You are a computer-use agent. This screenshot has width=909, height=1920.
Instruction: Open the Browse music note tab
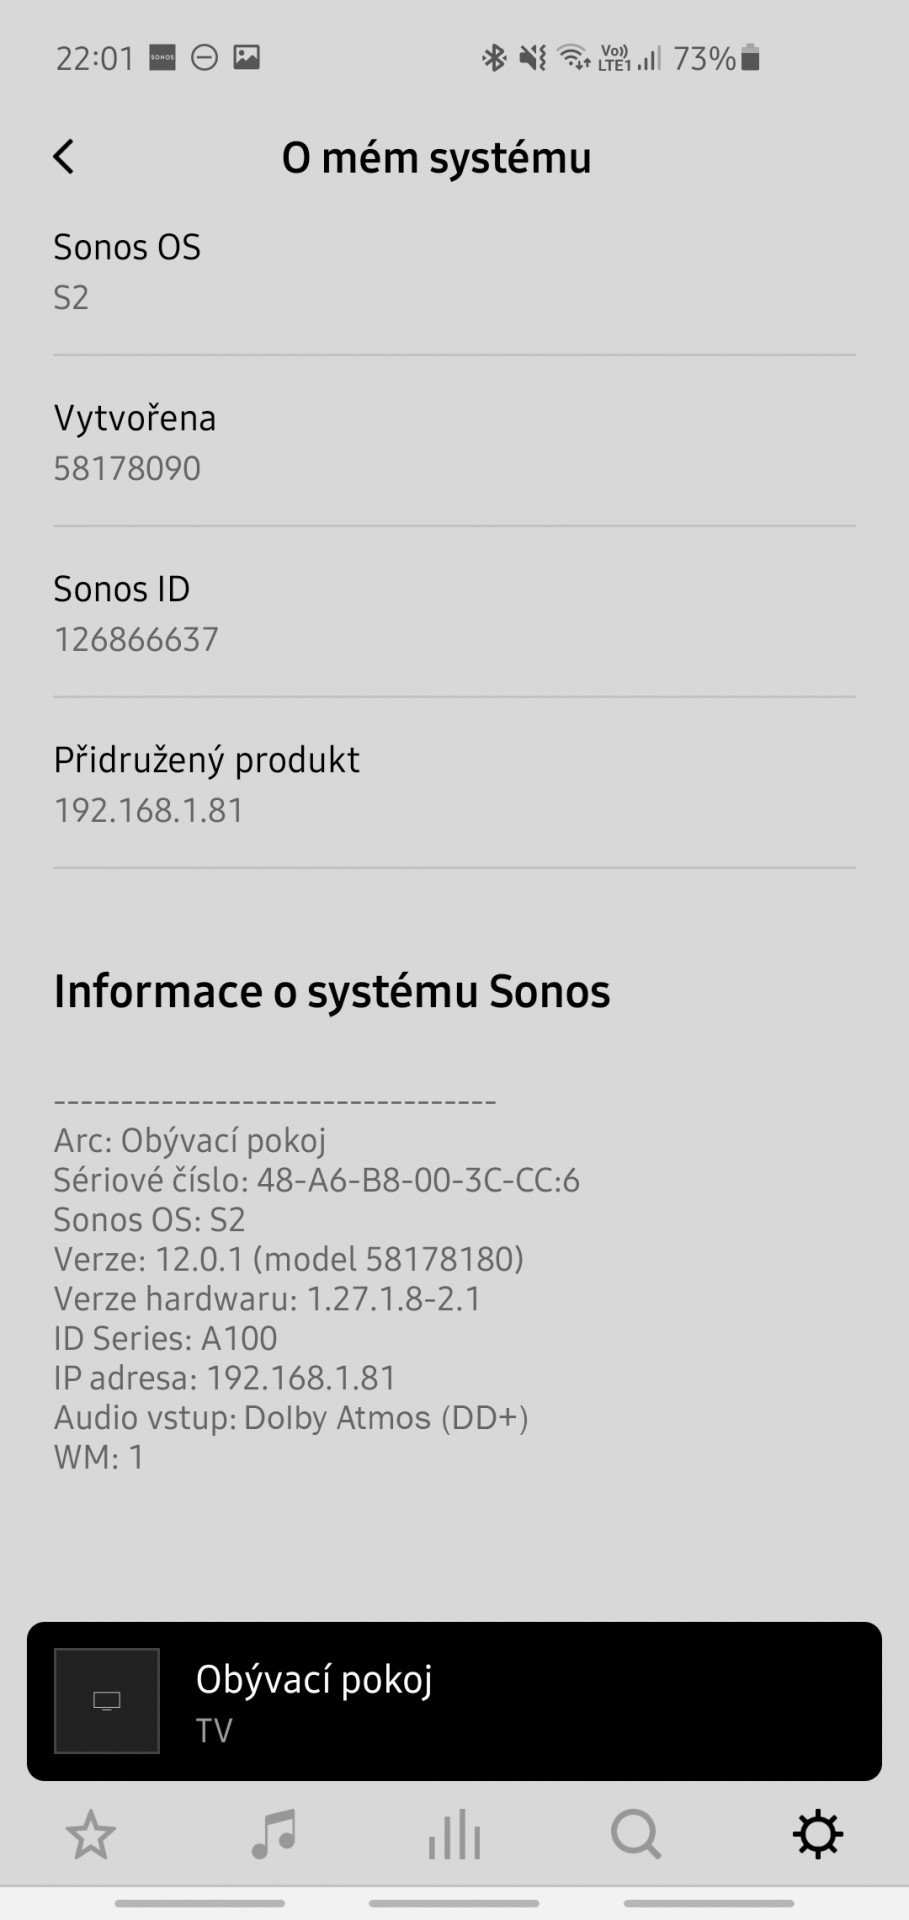(273, 1835)
